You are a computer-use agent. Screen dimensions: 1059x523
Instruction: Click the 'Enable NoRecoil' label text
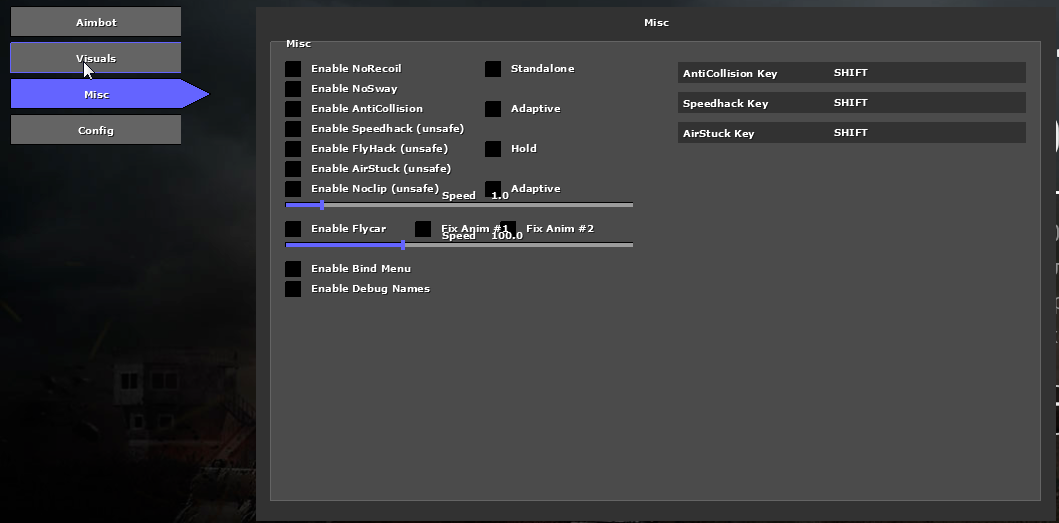(356, 69)
